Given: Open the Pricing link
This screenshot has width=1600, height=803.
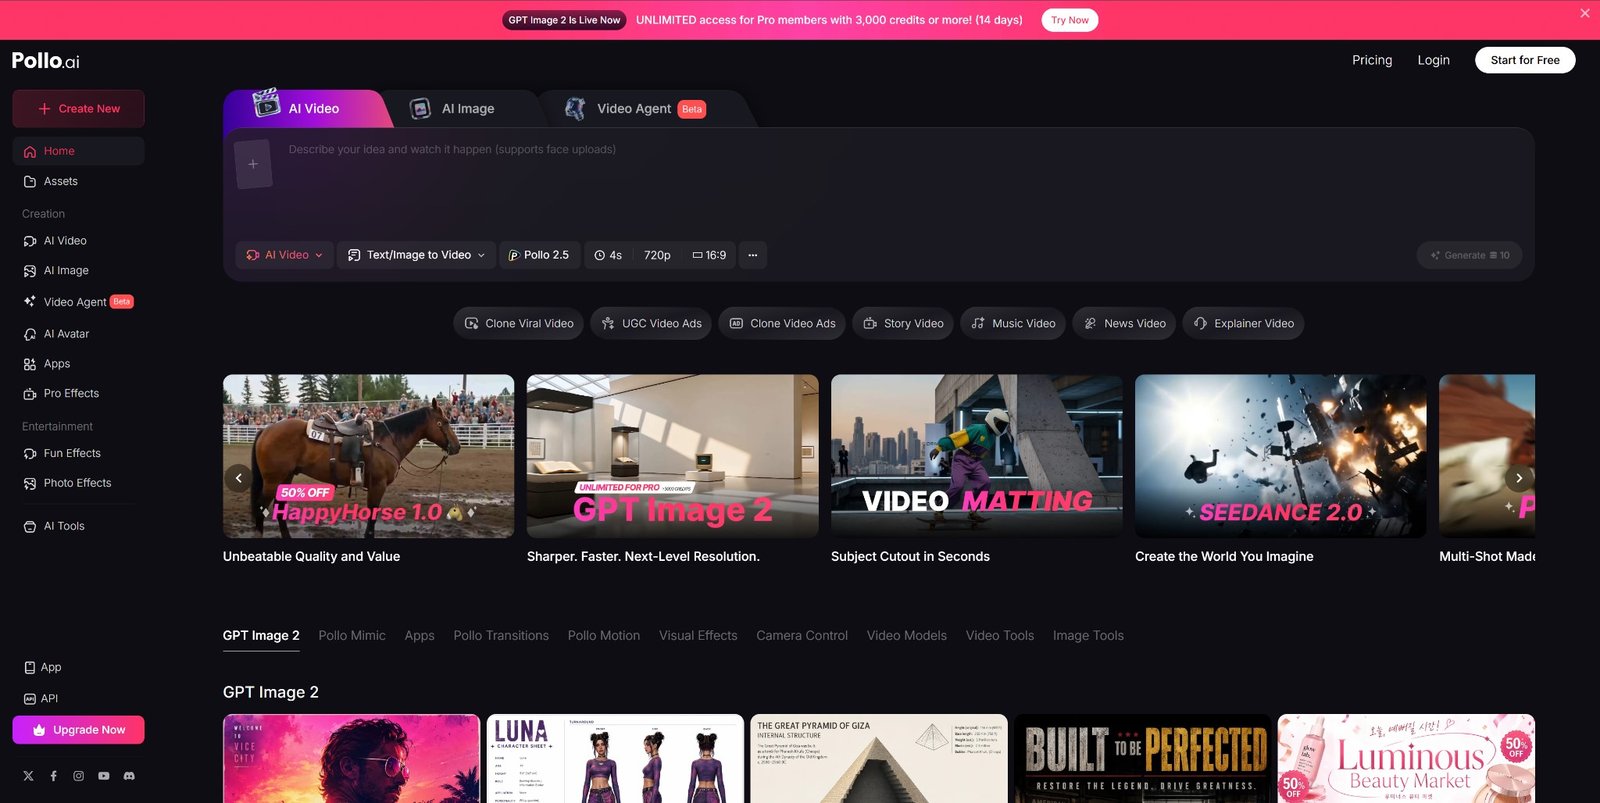Looking at the screenshot, I should point(1371,60).
